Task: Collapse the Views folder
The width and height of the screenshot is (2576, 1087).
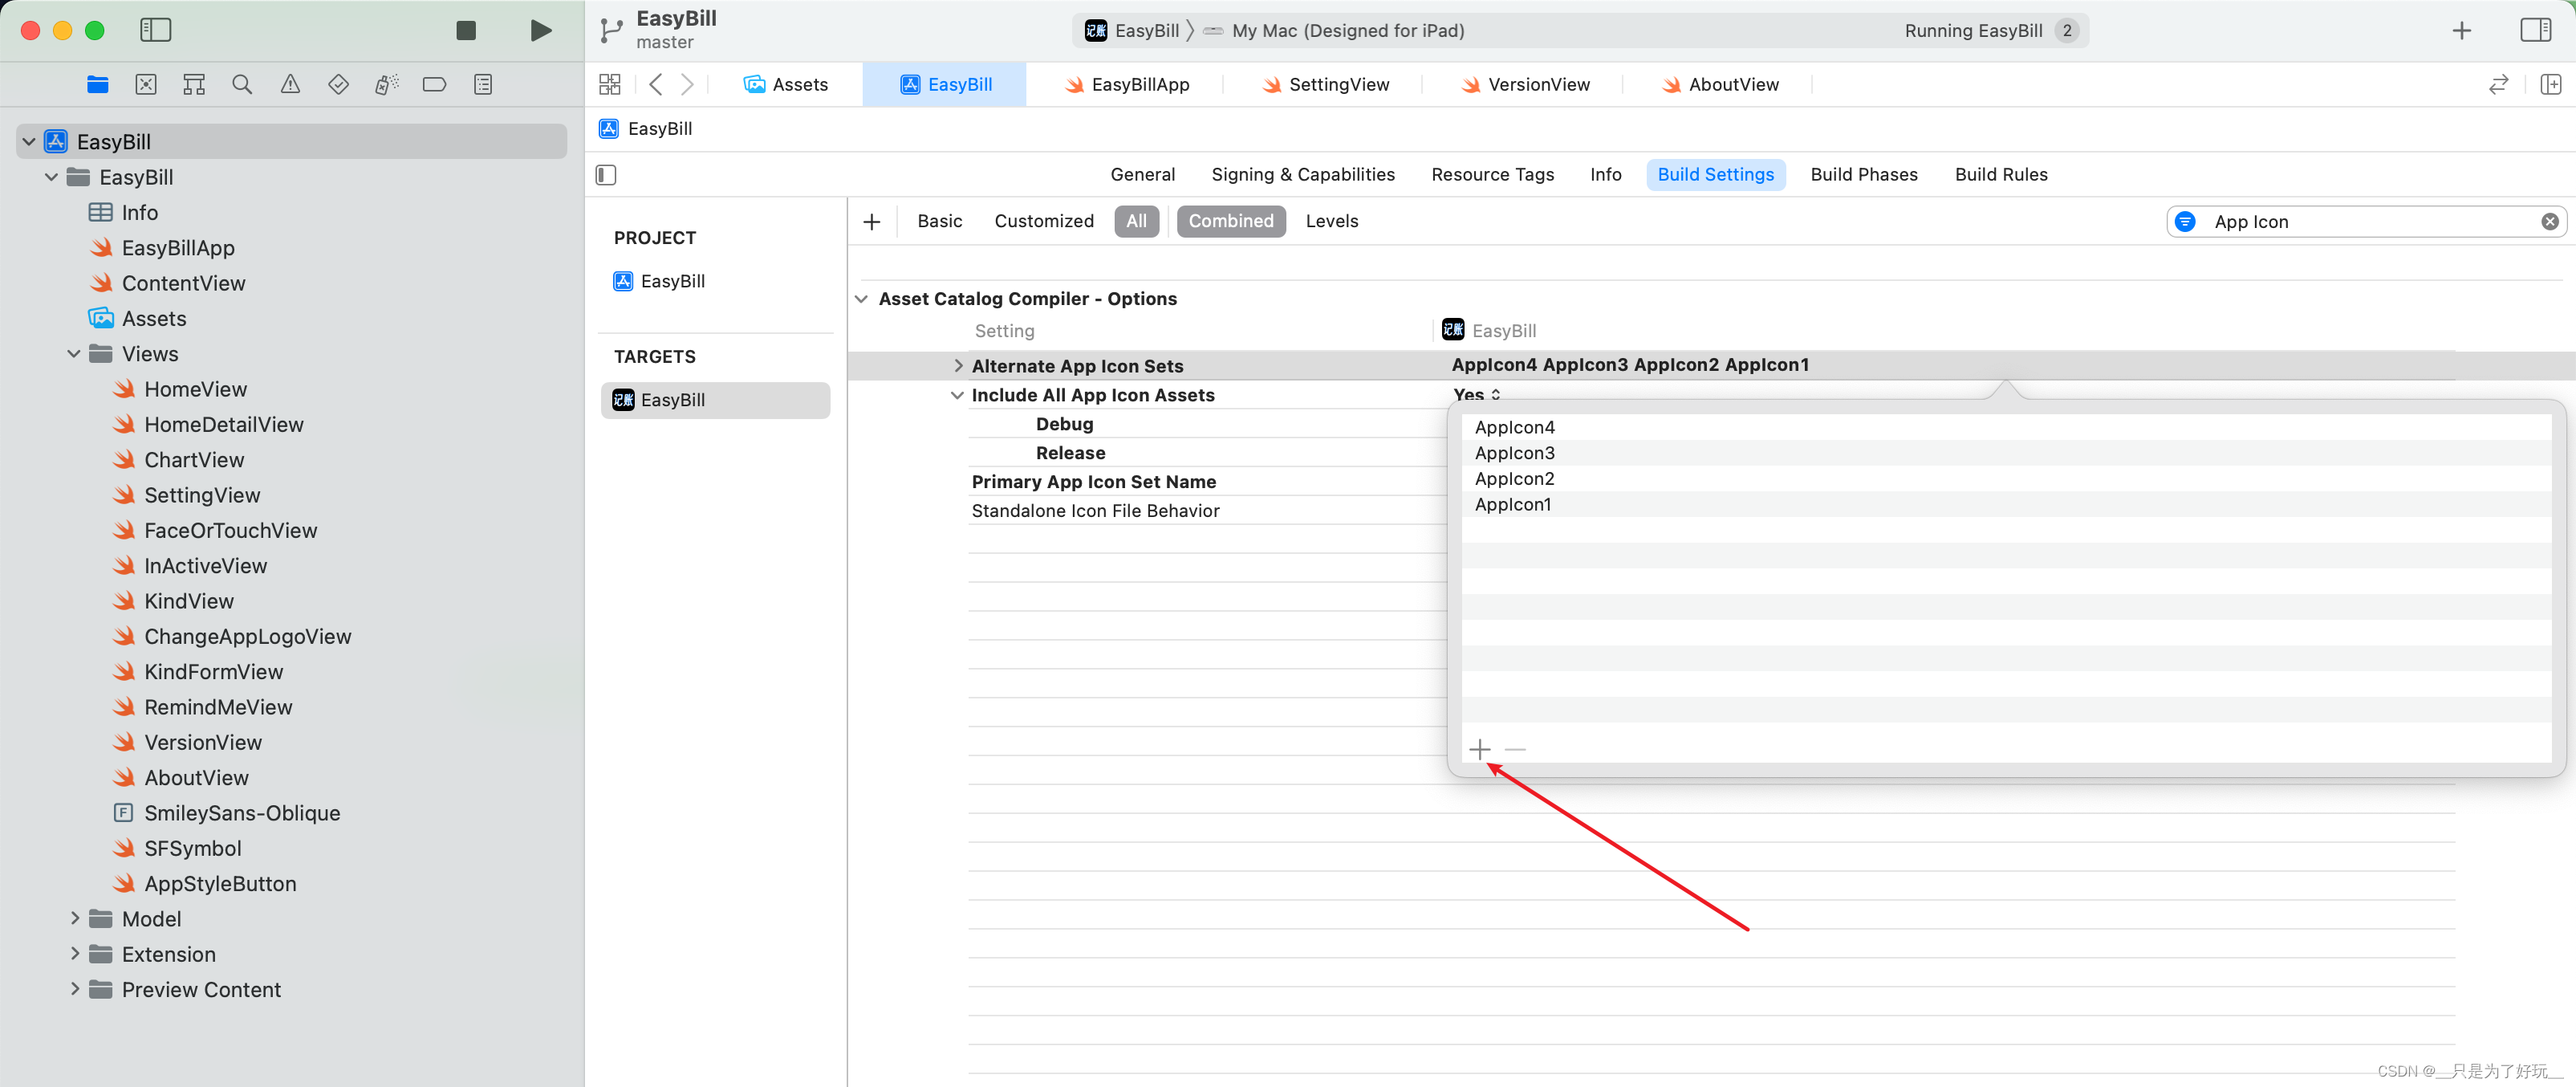Action: point(74,354)
